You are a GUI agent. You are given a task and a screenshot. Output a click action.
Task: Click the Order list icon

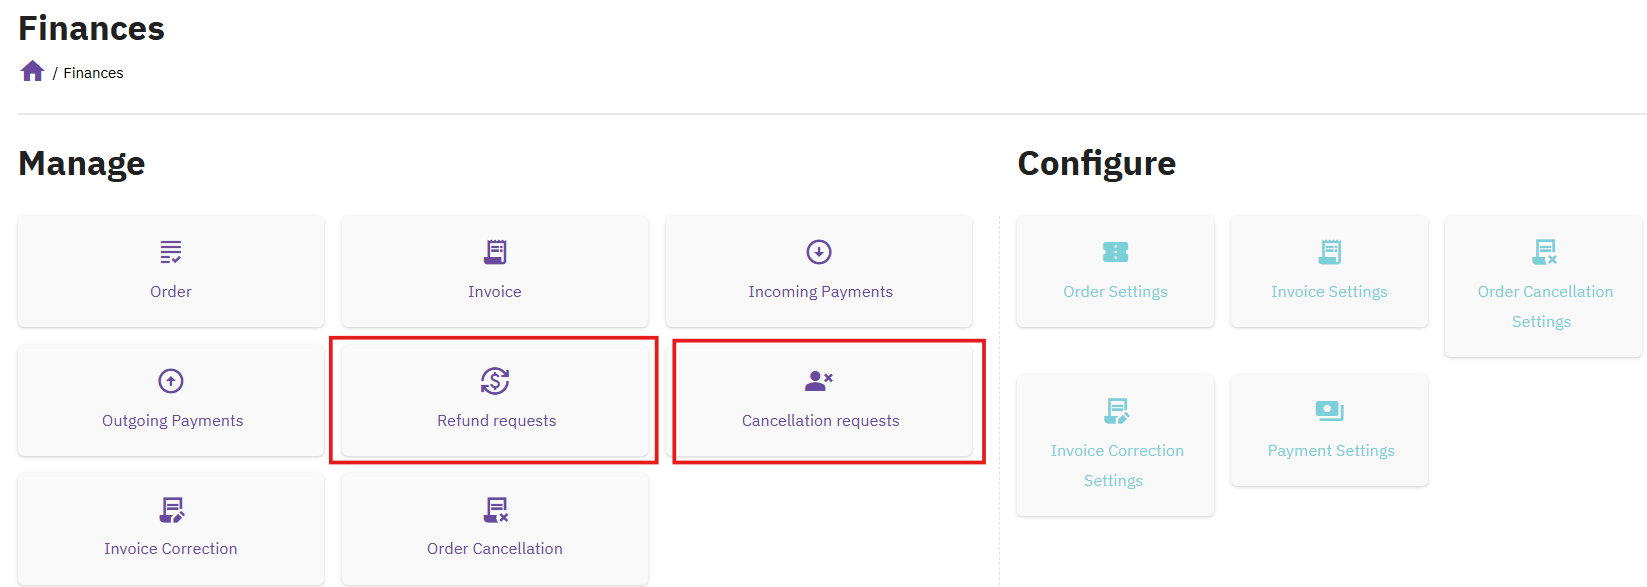coord(171,252)
